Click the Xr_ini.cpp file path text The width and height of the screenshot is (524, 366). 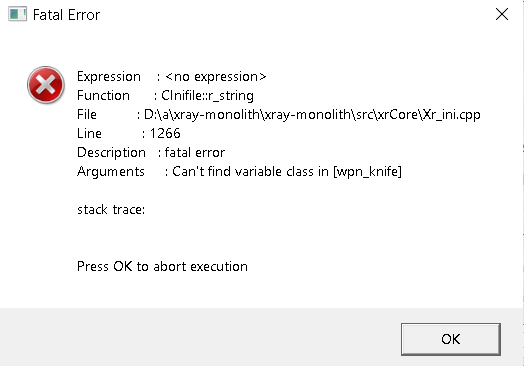coord(312,115)
